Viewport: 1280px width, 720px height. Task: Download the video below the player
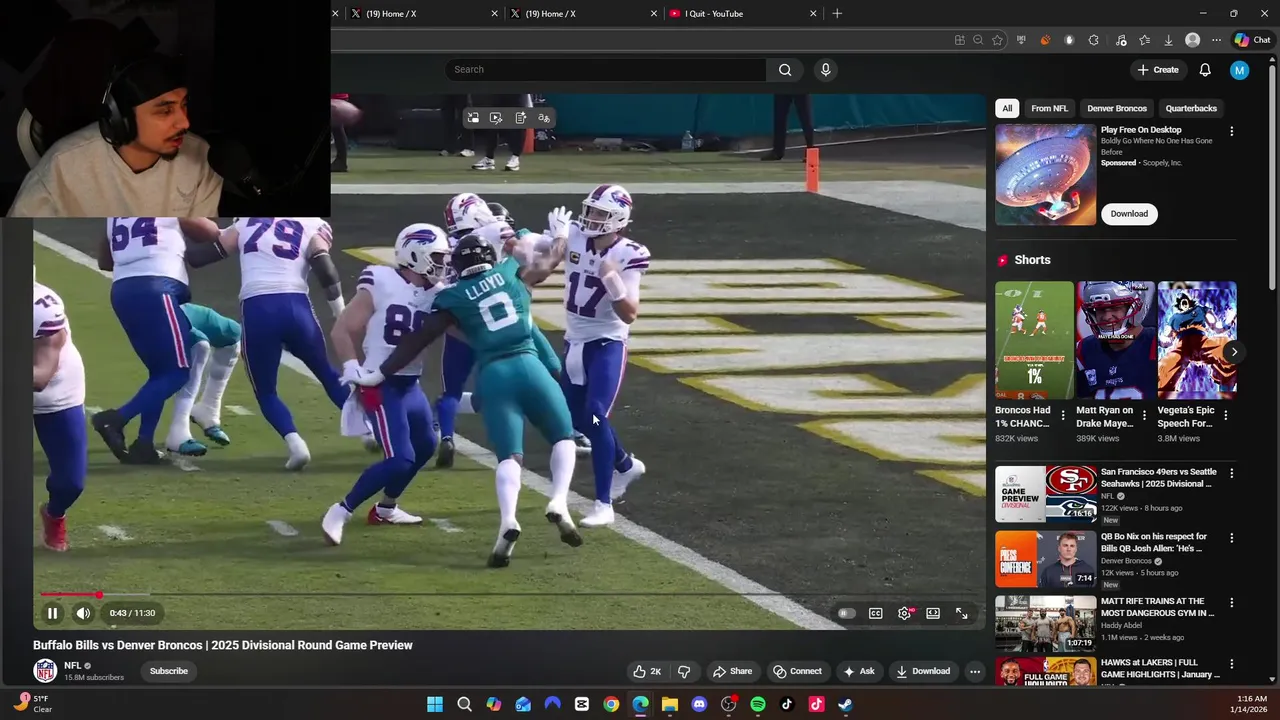922,671
